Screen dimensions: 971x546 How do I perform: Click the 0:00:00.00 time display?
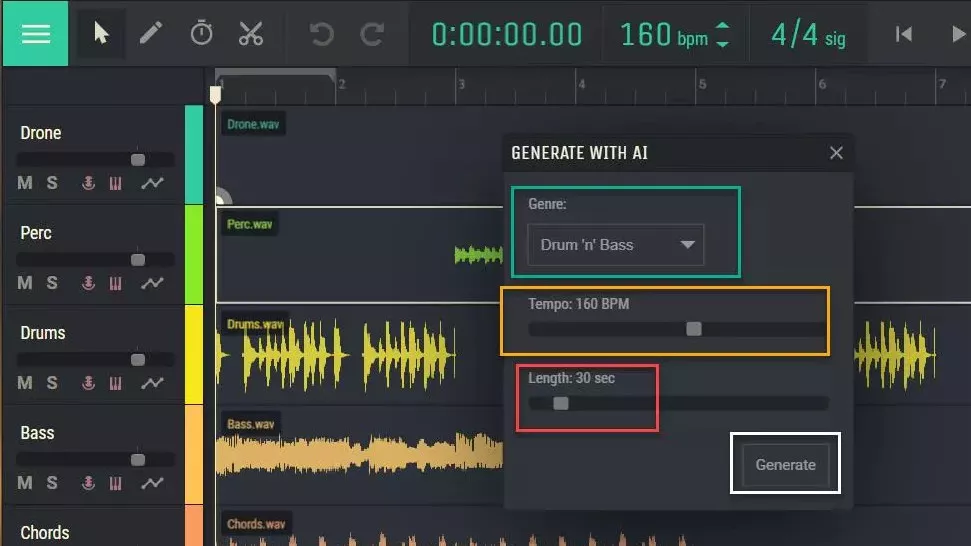(x=507, y=35)
